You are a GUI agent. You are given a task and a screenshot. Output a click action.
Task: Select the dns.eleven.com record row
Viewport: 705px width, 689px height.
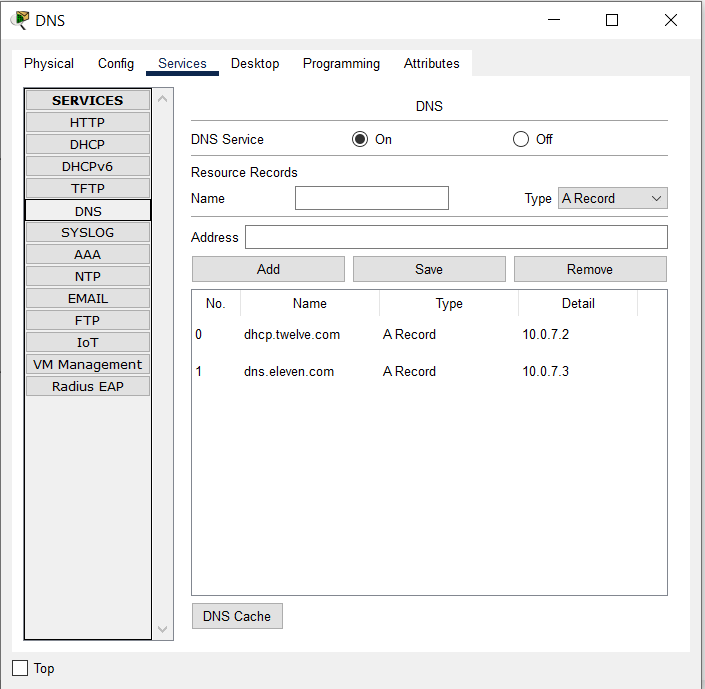(x=429, y=371)
